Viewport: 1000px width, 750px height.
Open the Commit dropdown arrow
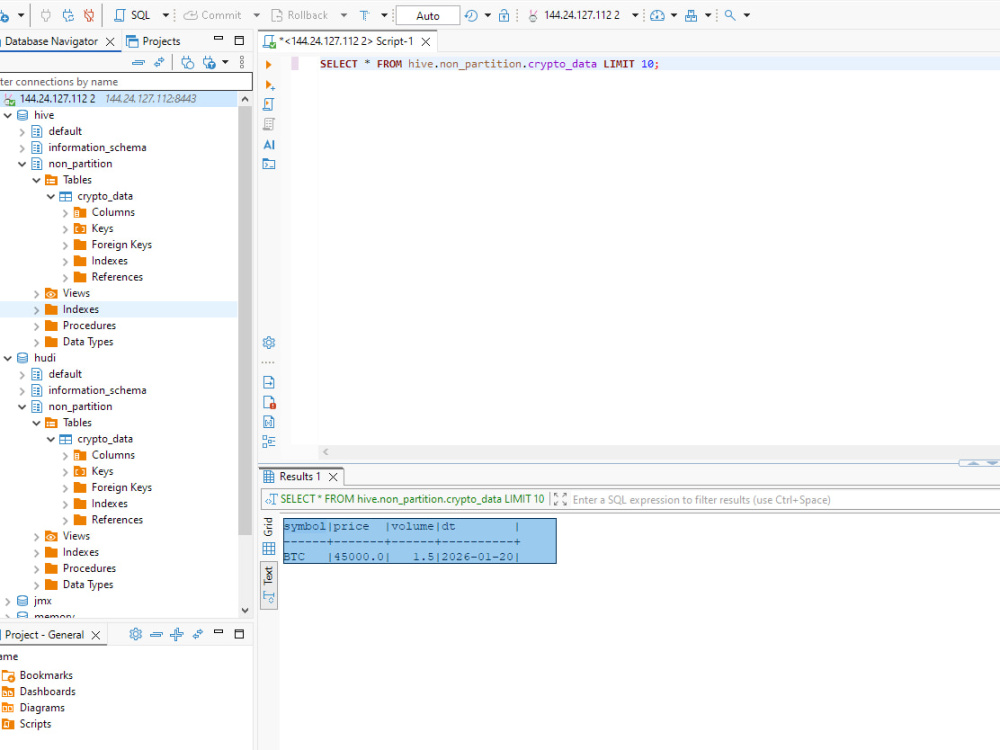click(256, 15)
